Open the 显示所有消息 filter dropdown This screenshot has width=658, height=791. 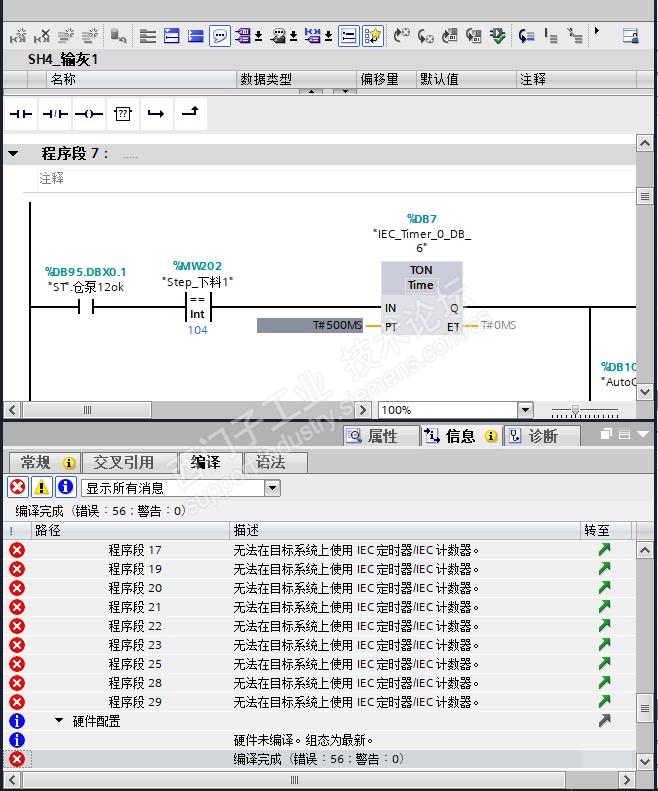point(272,488)
